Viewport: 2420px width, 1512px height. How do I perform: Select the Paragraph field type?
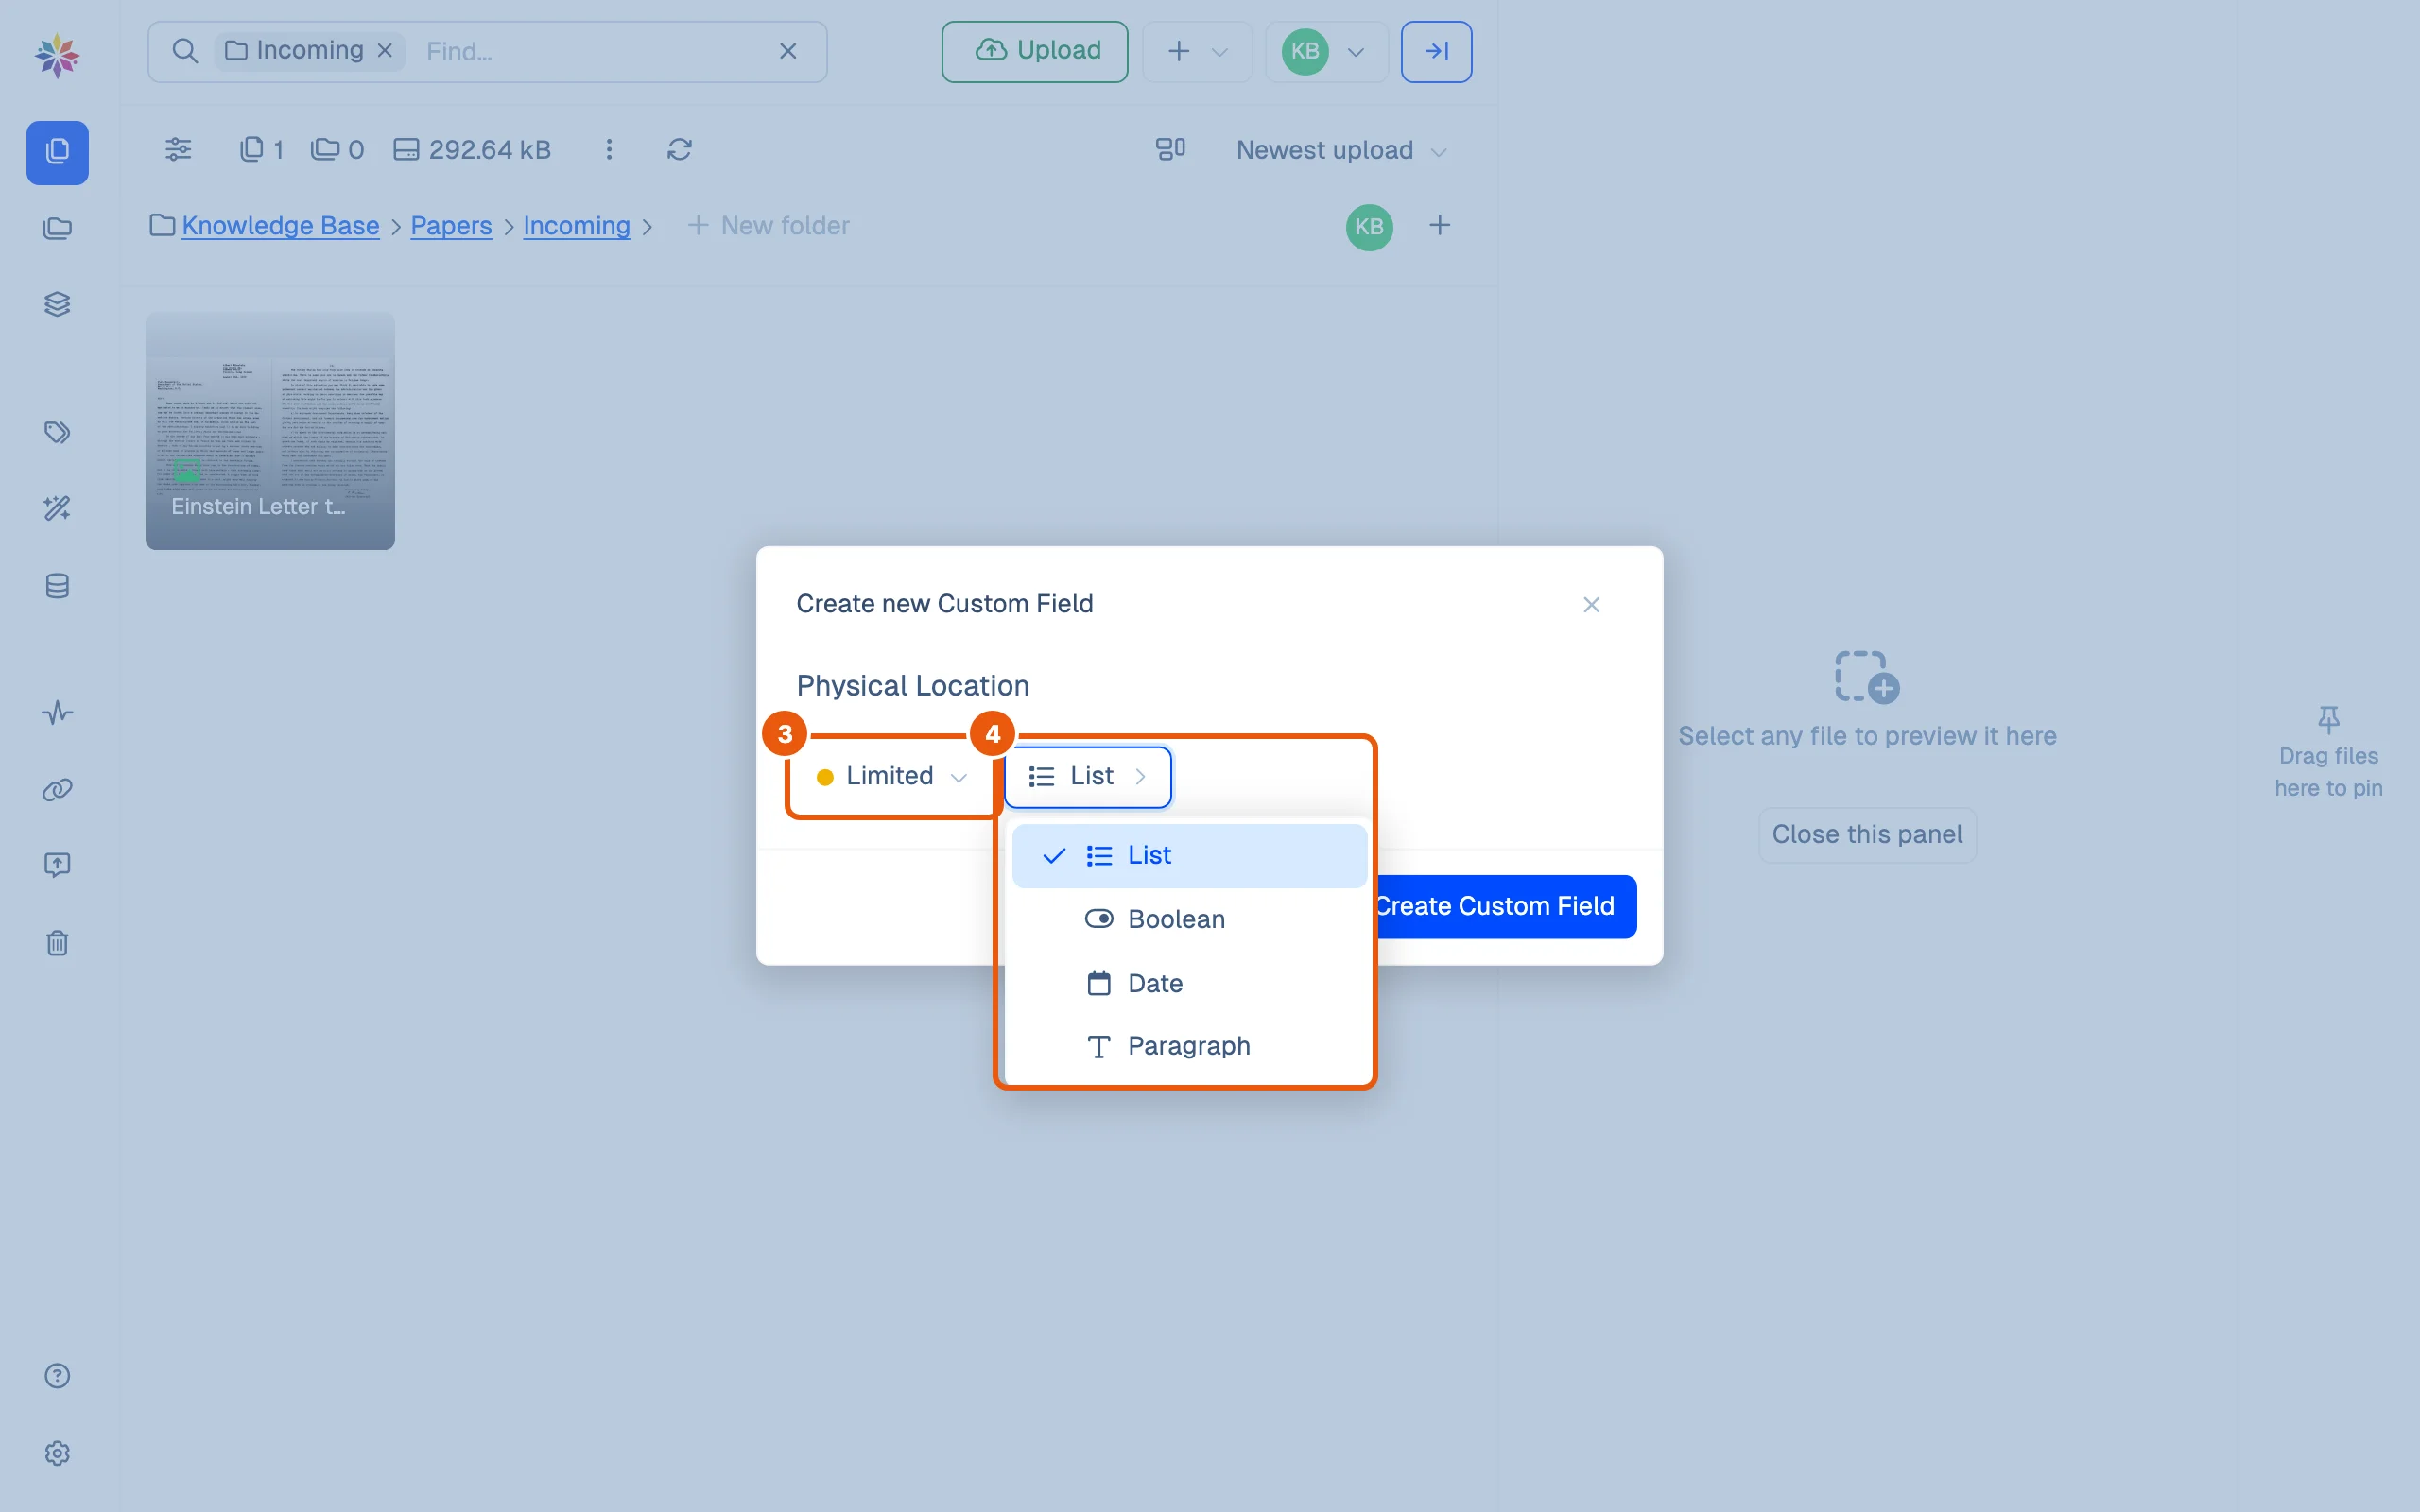pyautogui.click(x=1189, y=1046)
